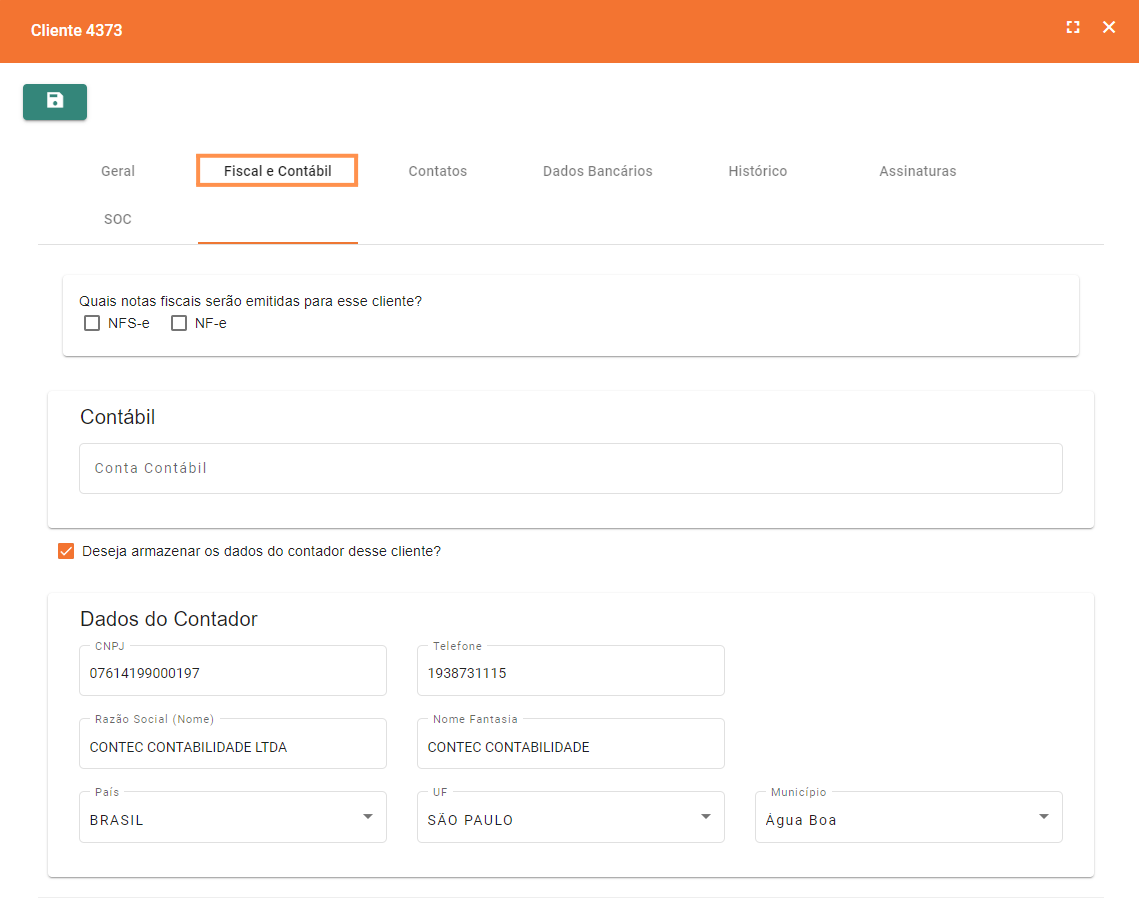Select the Histórico tab

758,171
